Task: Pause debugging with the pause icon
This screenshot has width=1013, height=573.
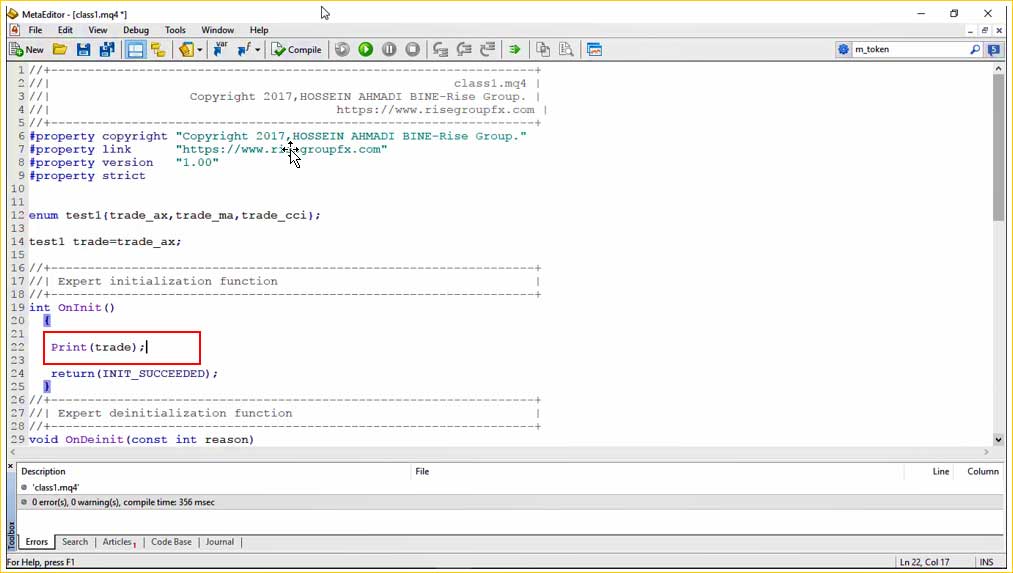Action: (389, 50)
